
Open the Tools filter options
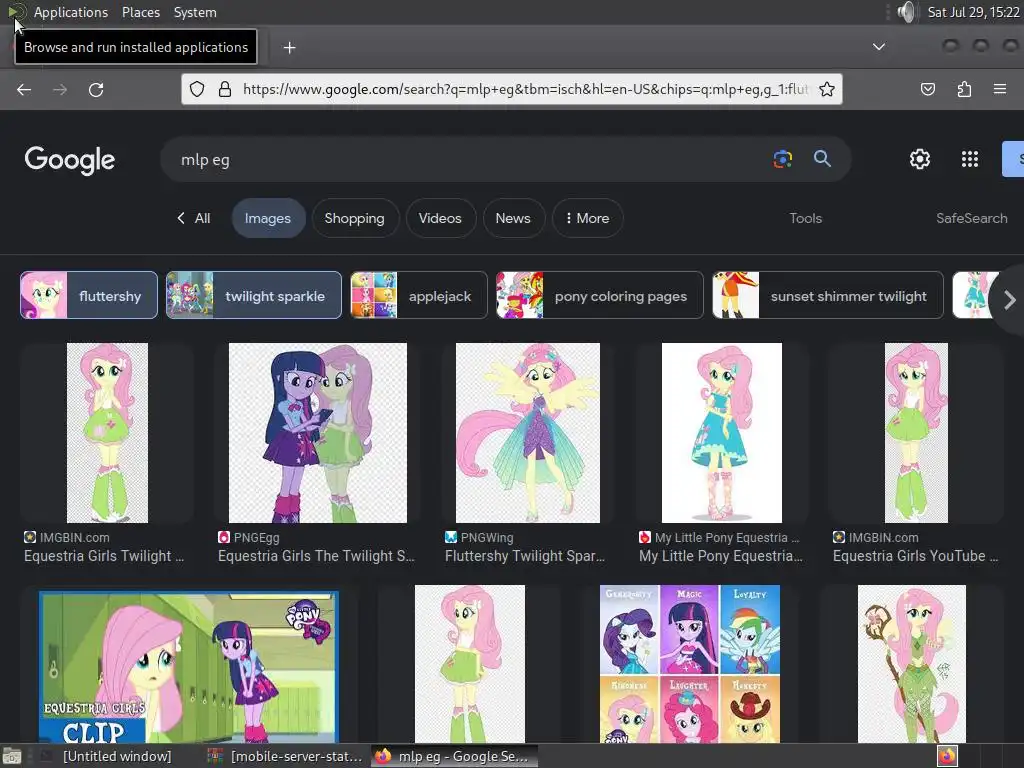pyautogui.click(x=805, y=218)
